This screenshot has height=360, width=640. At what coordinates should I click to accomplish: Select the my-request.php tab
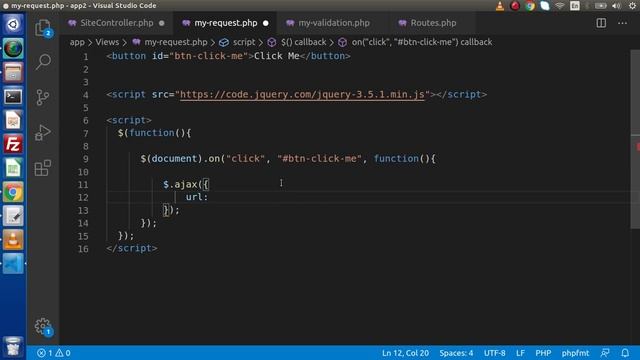point(226,23)
